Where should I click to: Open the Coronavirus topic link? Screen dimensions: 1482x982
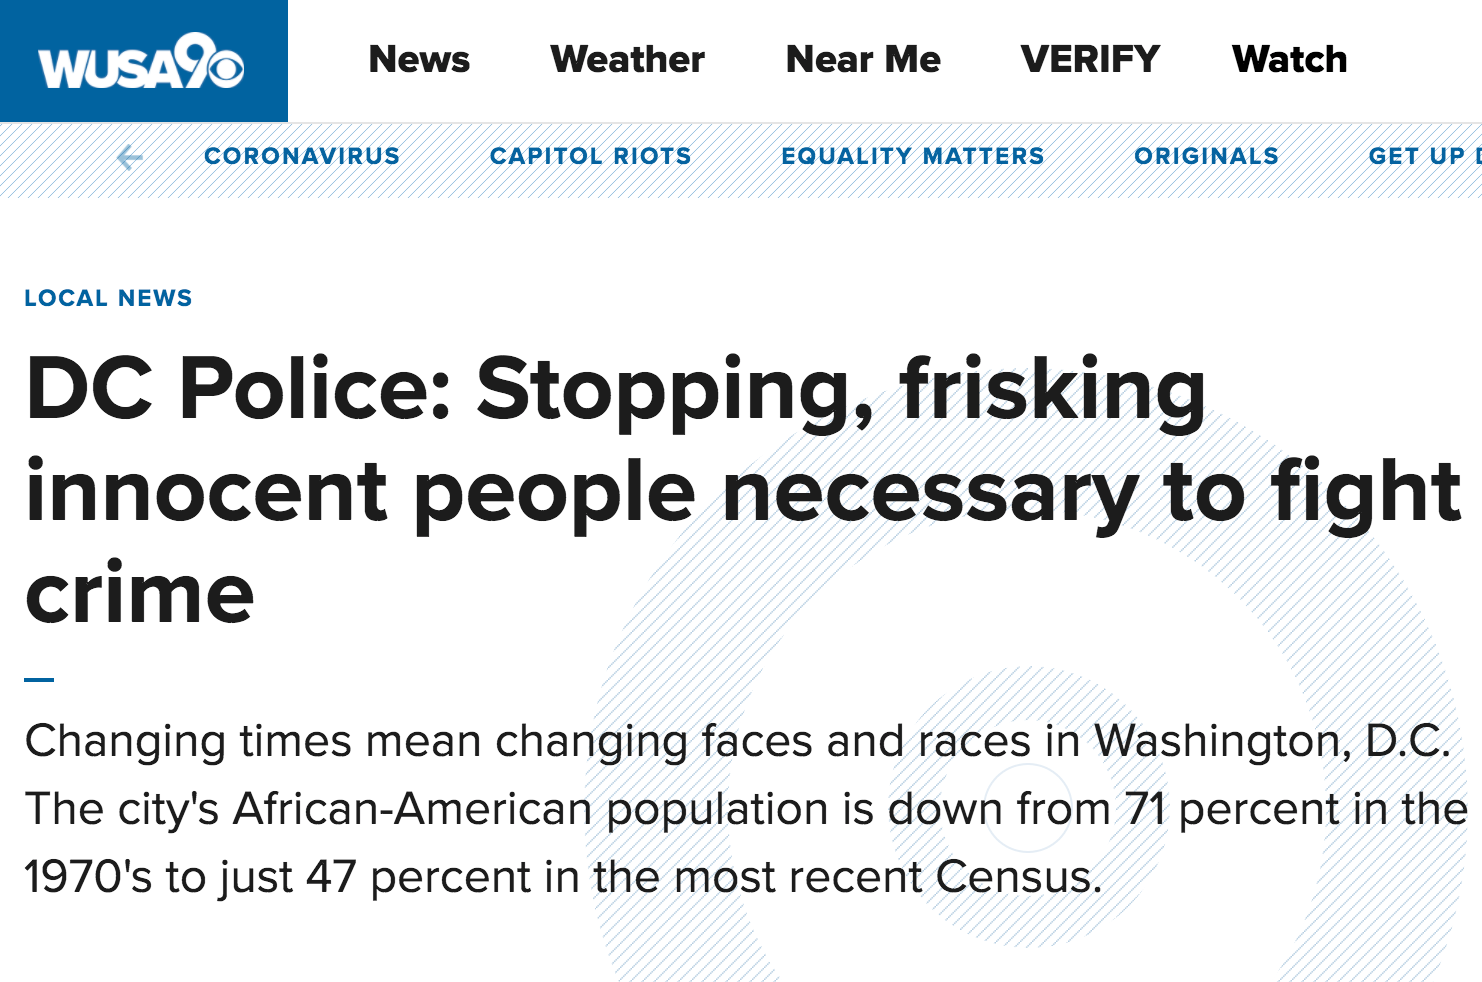pyautogui.click(x=302, y=156)
